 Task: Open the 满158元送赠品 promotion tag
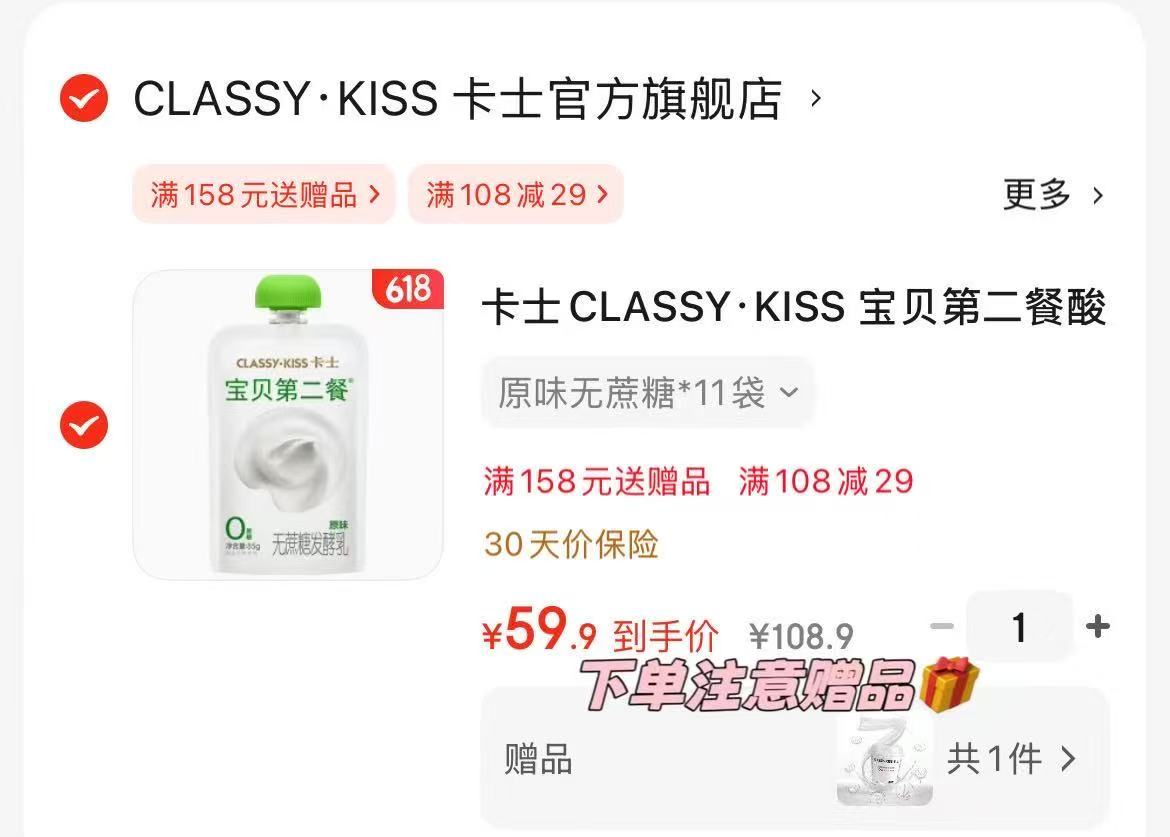click(264, 195)
